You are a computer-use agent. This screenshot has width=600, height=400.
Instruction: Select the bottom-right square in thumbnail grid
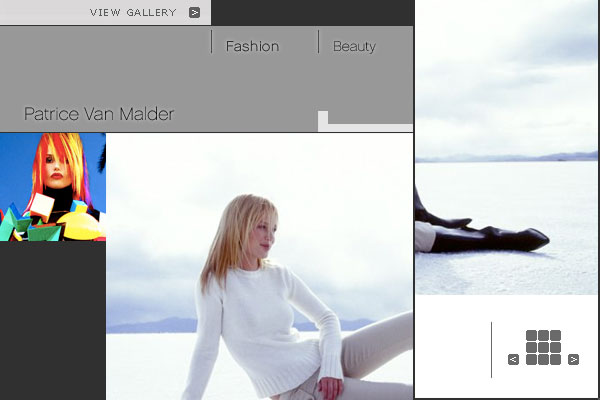[555, 360]
